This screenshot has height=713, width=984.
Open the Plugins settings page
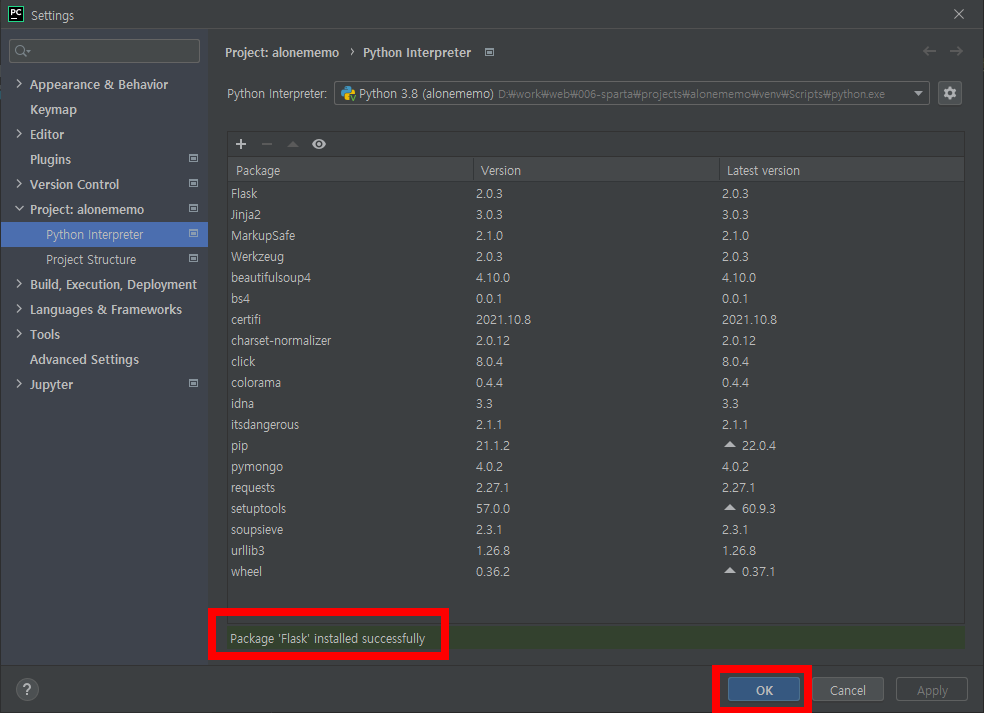tap(50, 159)
